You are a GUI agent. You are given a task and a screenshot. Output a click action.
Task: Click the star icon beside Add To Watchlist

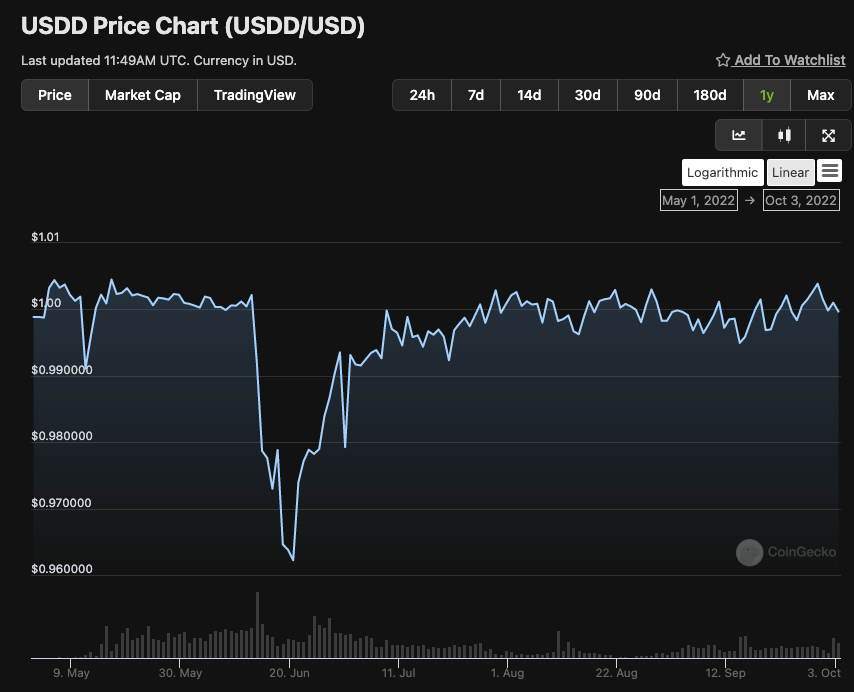[x=723, y=60]
